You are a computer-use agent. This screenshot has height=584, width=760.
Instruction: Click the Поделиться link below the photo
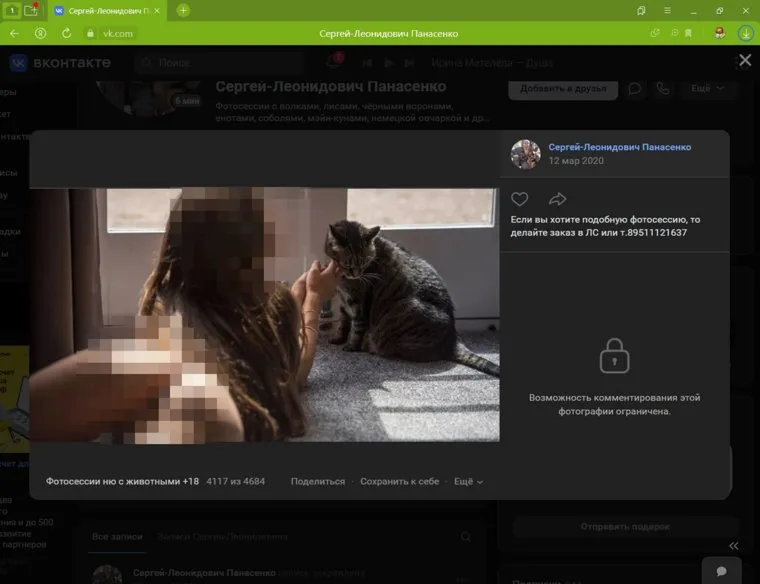tap(317, 481)
